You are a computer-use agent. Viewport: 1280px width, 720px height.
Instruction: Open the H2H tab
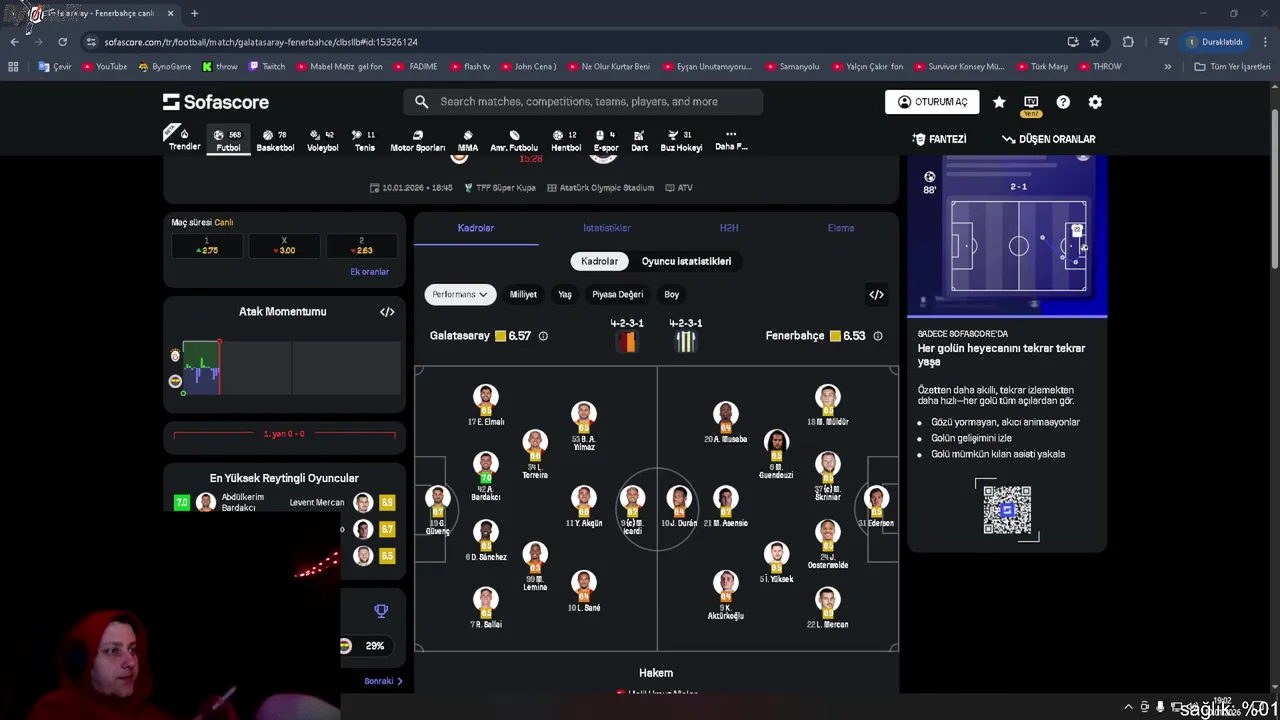click(729, 228)
